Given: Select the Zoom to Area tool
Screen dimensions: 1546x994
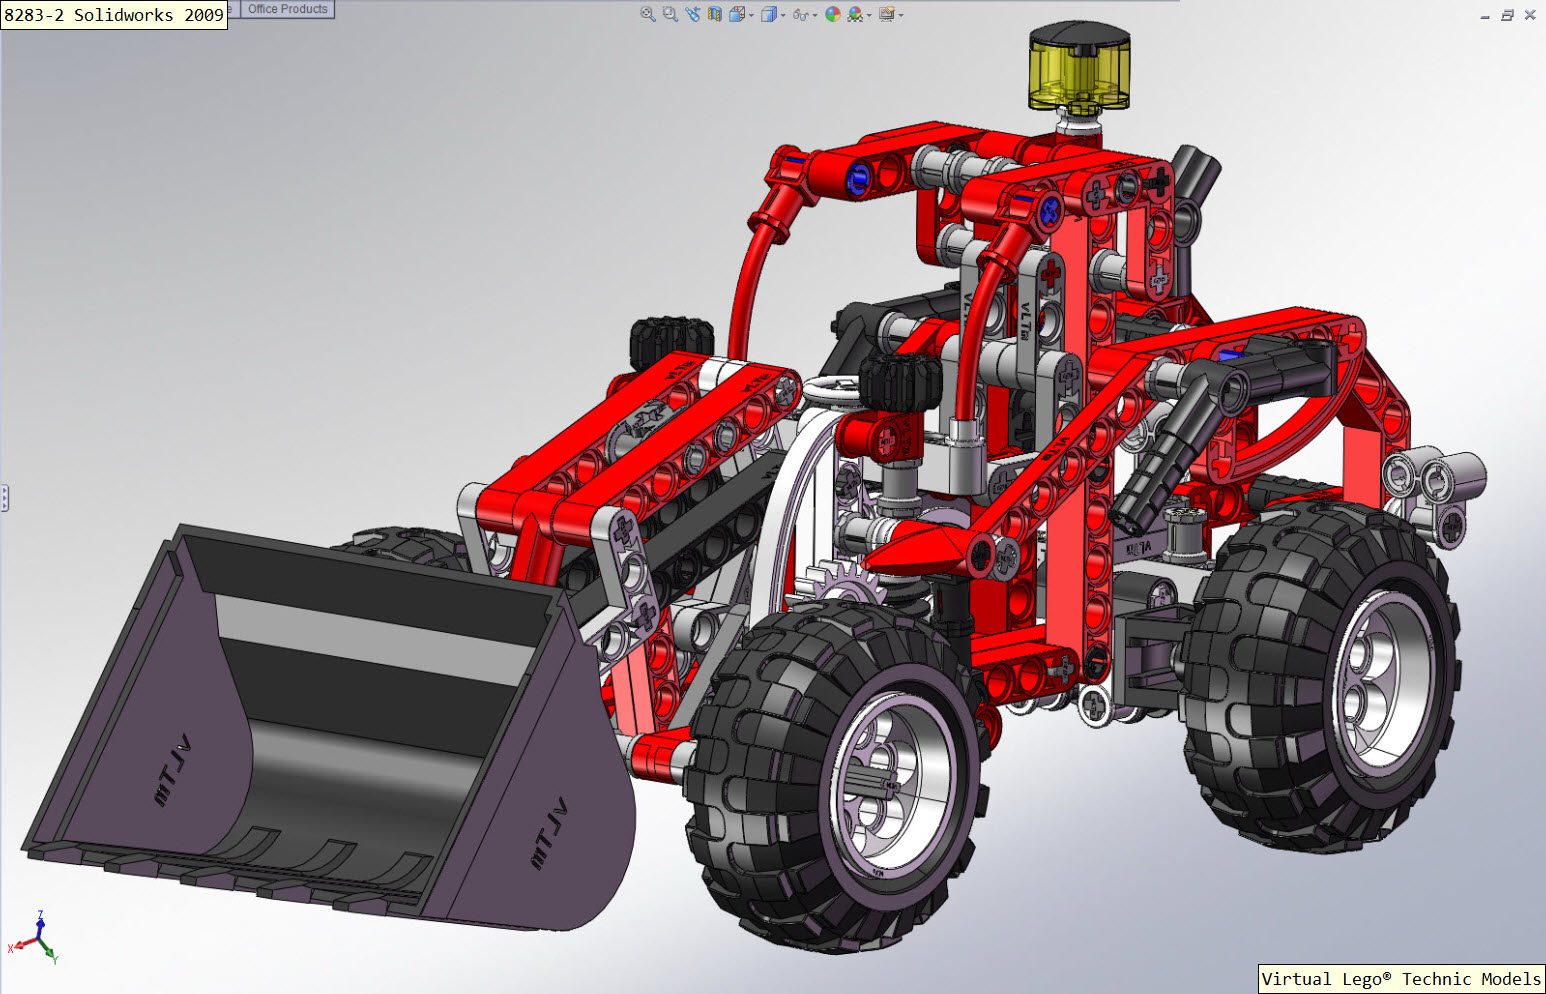Looking at the screenshot, I should 670,14.
